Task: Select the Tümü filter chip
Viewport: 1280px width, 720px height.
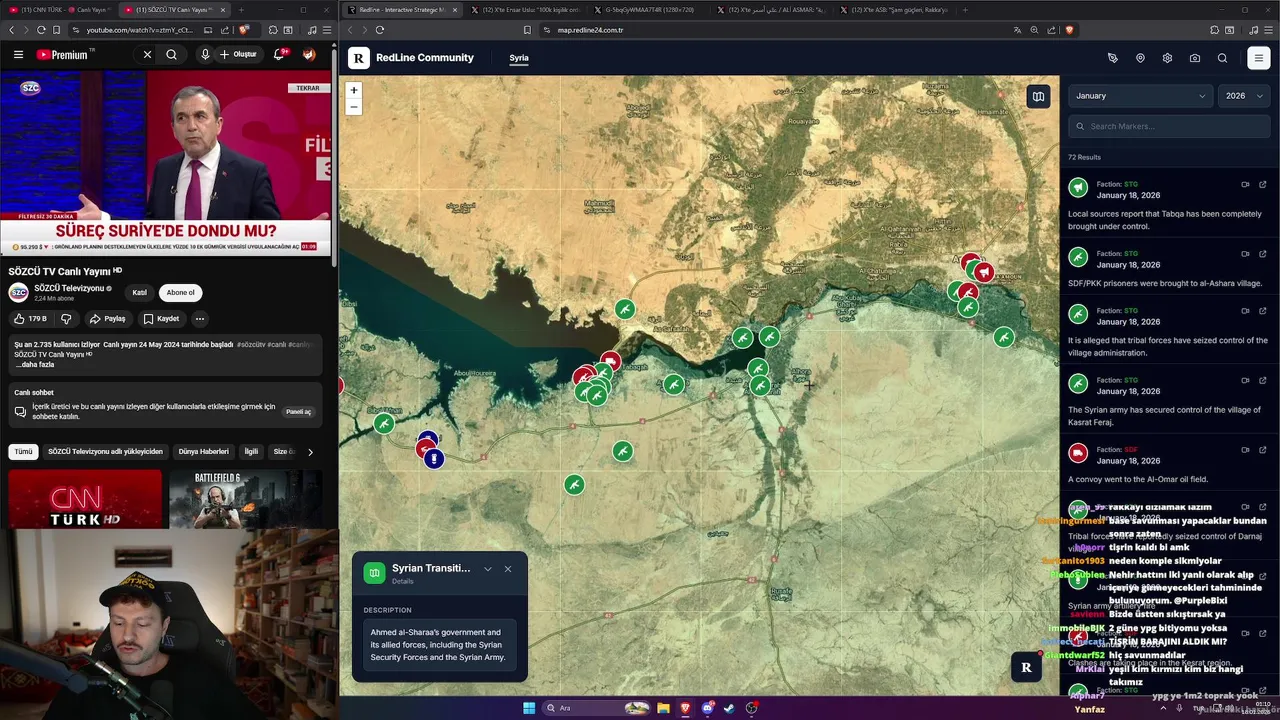Action: point(23,451)
